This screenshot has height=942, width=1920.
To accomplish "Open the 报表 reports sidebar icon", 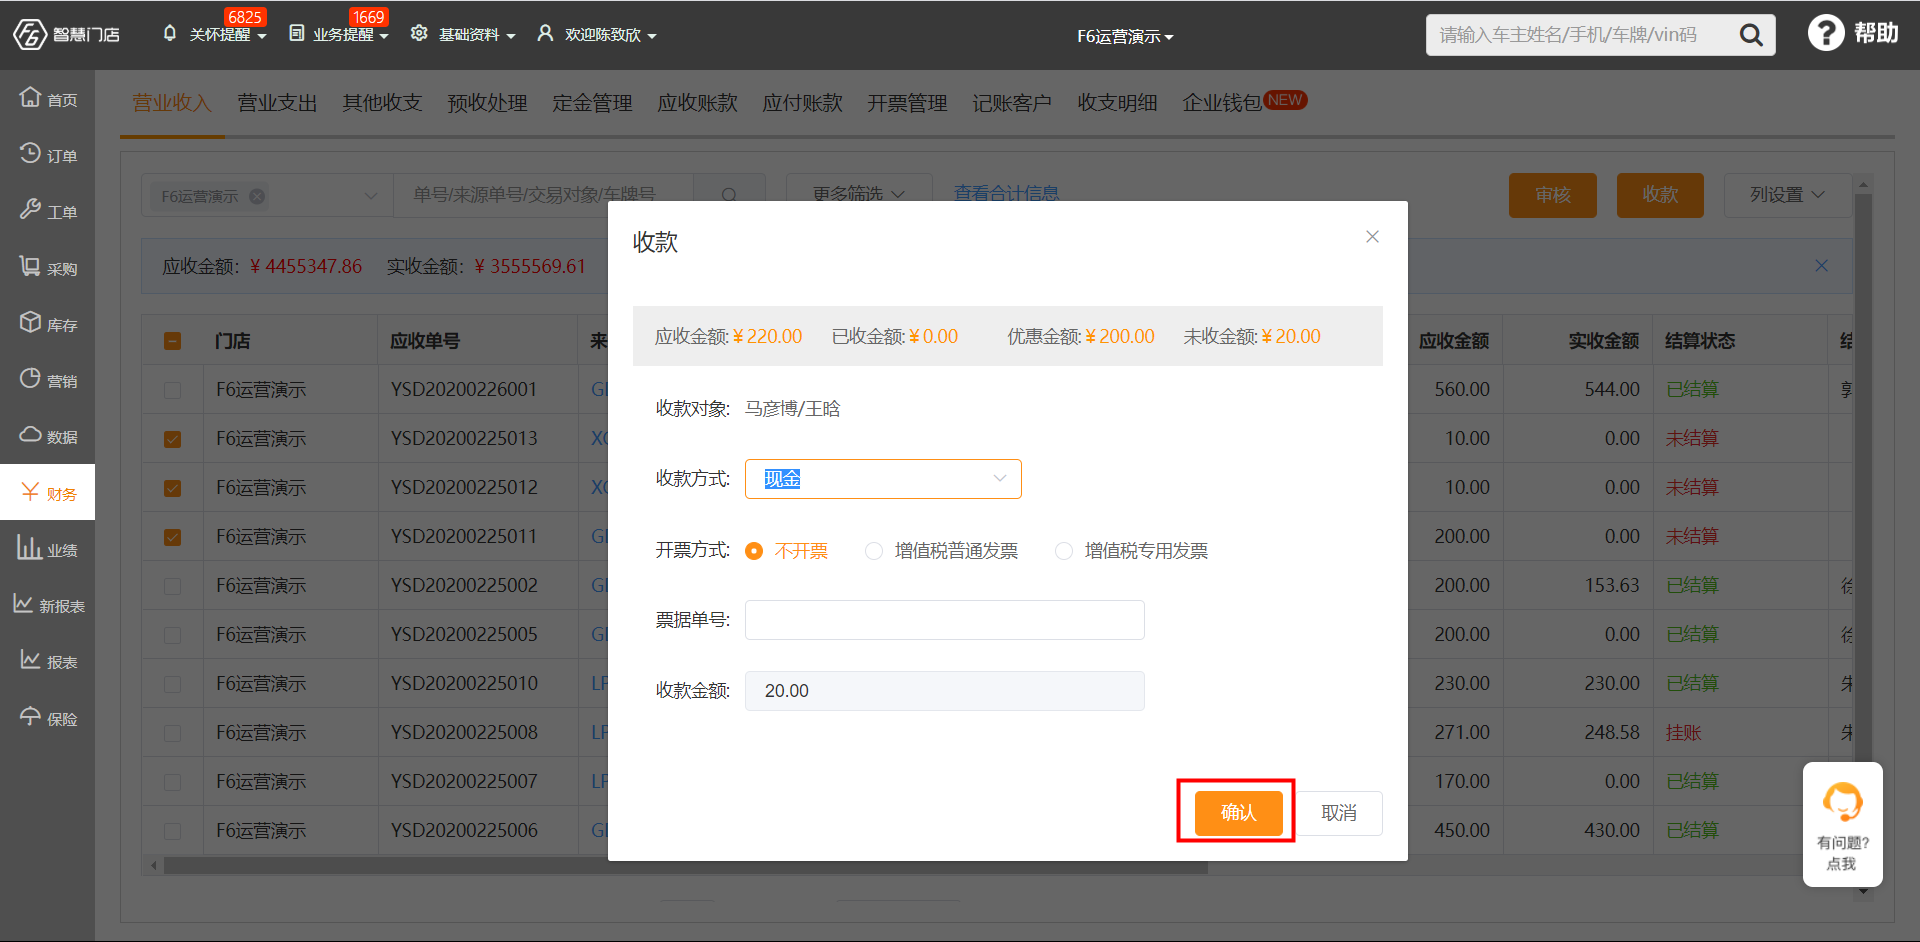I will click(30, 660).
